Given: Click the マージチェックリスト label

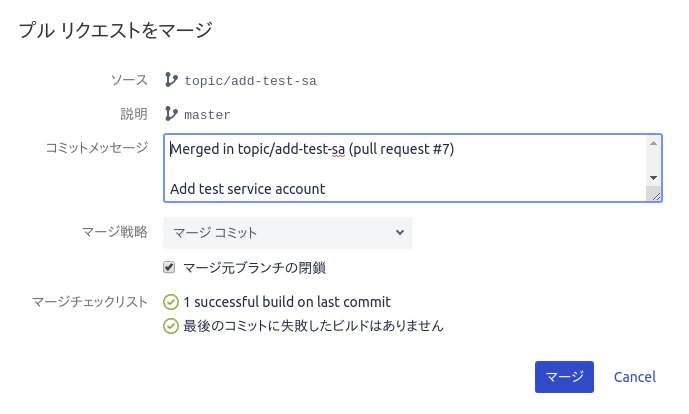Looking at the screenshot, I should [x=90, y=302].
